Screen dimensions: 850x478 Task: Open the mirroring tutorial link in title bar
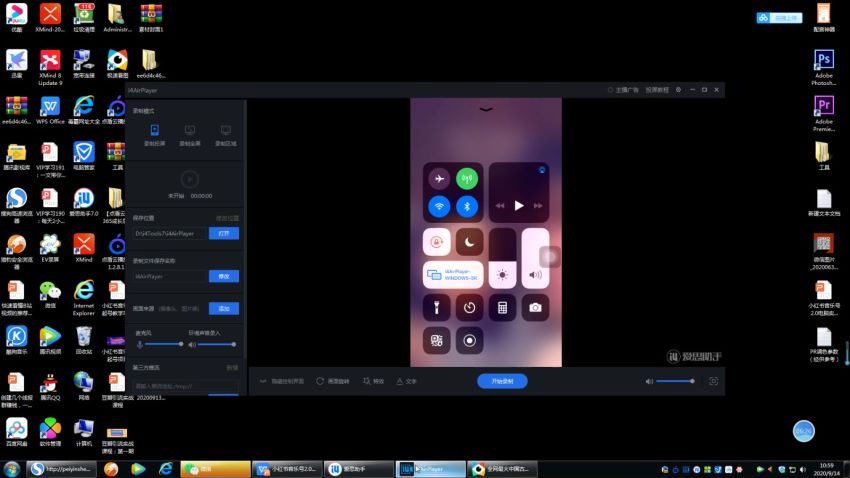pos(656,90)
